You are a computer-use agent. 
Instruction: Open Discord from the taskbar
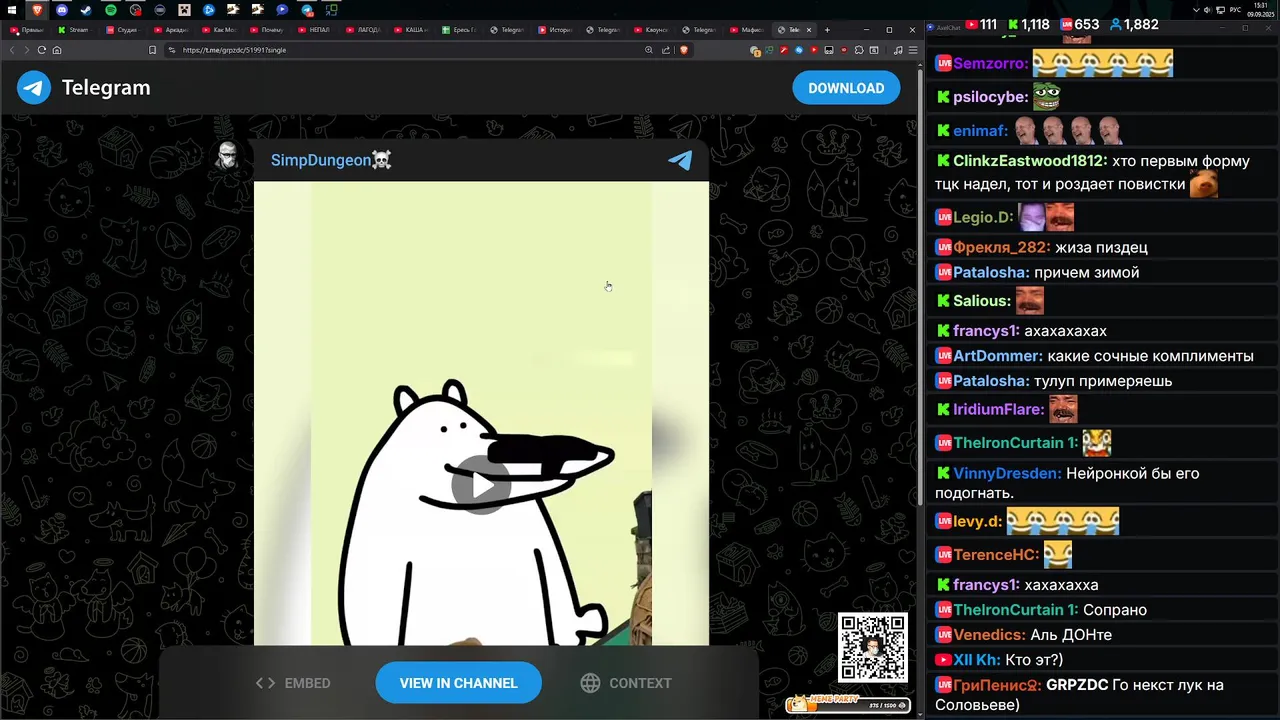tap(62, 9)
